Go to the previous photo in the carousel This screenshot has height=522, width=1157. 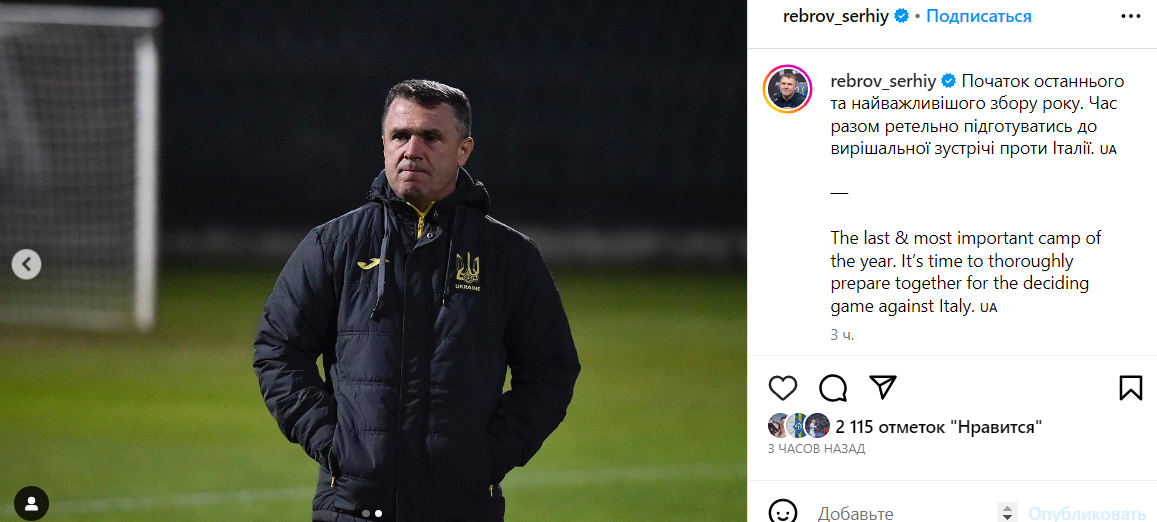coord(26,265)
